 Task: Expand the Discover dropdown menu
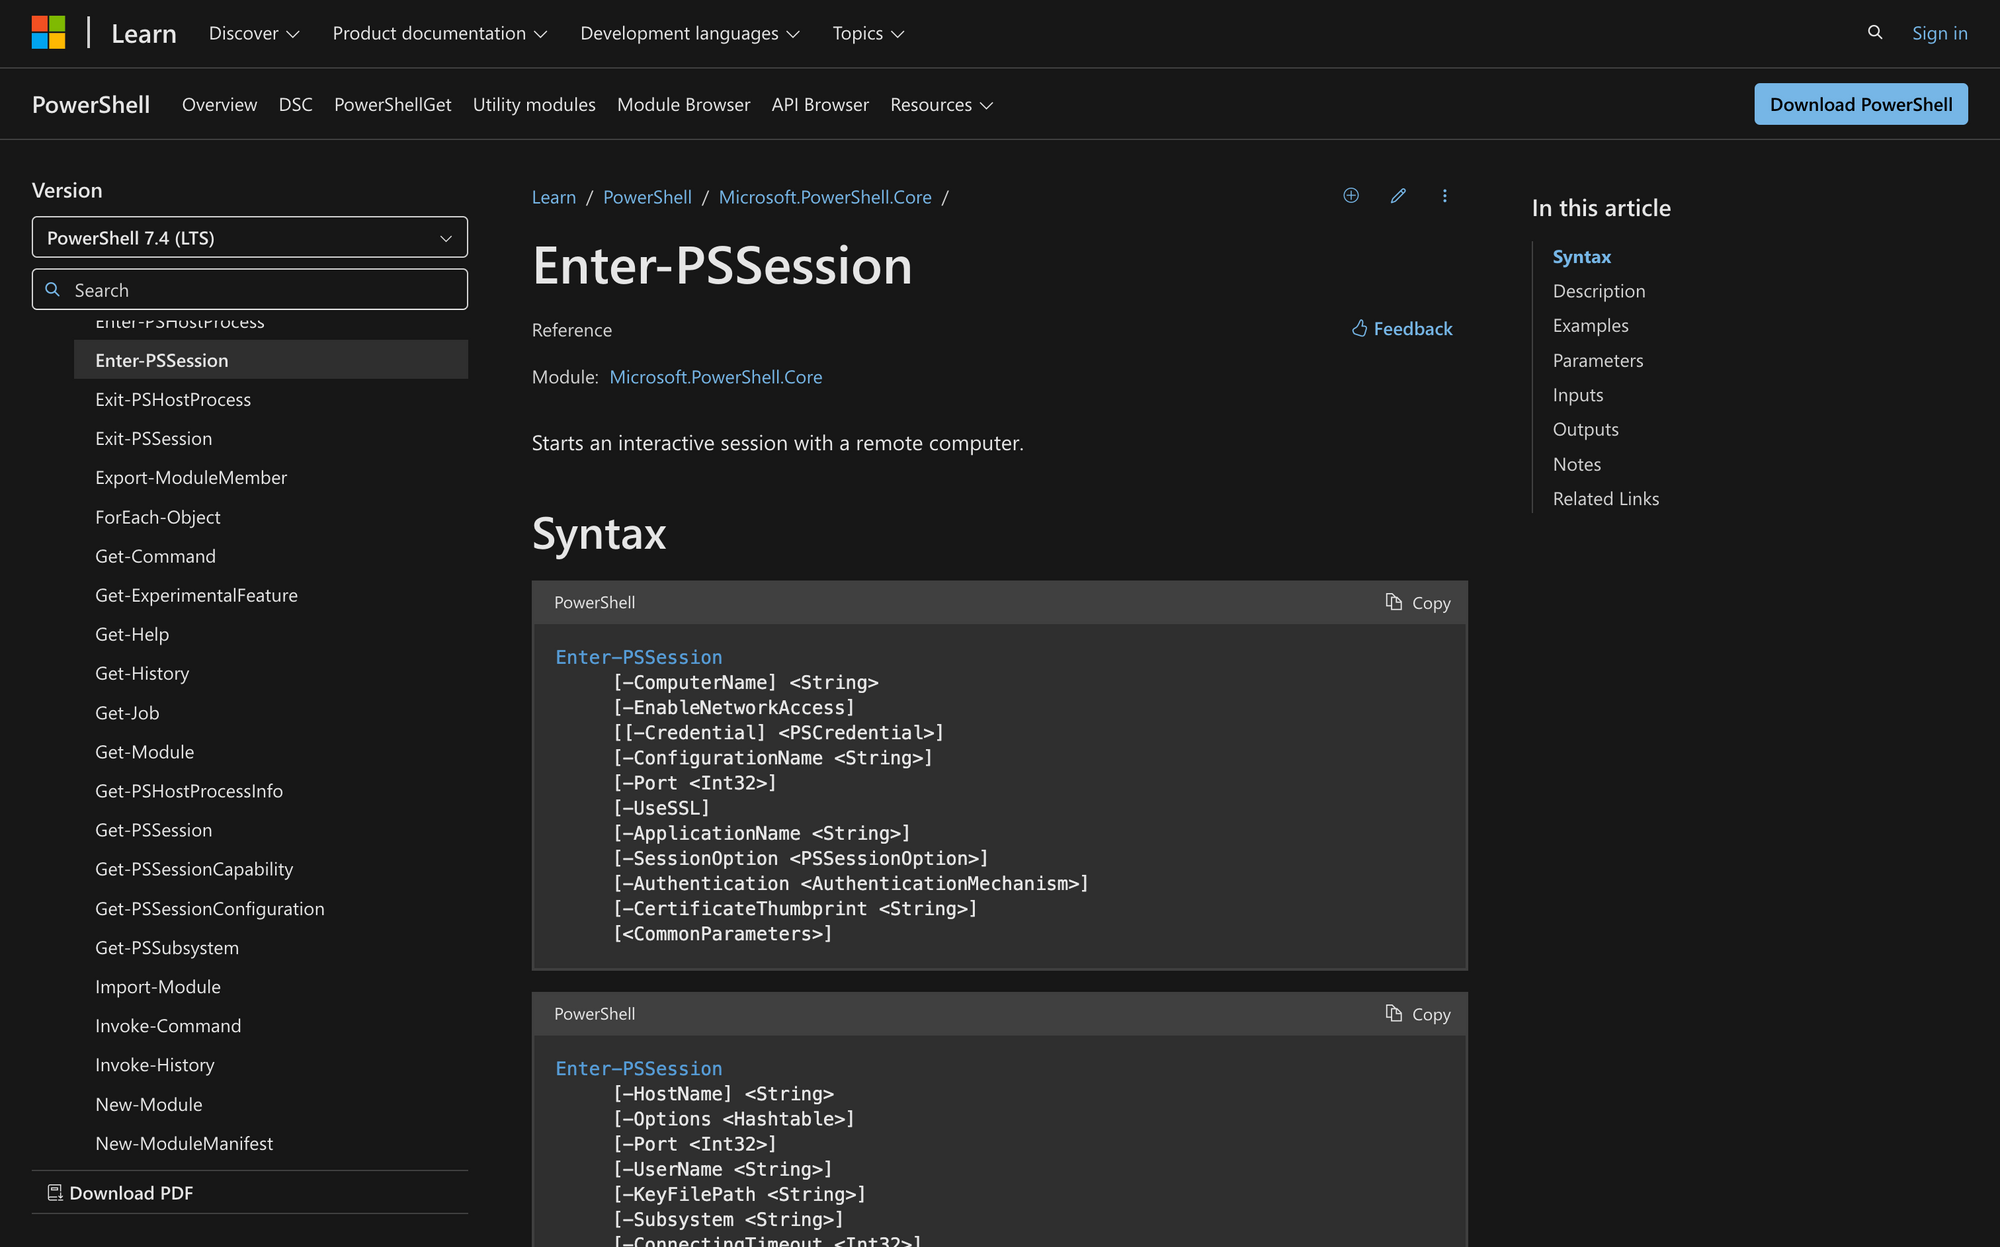coord(254,33)
